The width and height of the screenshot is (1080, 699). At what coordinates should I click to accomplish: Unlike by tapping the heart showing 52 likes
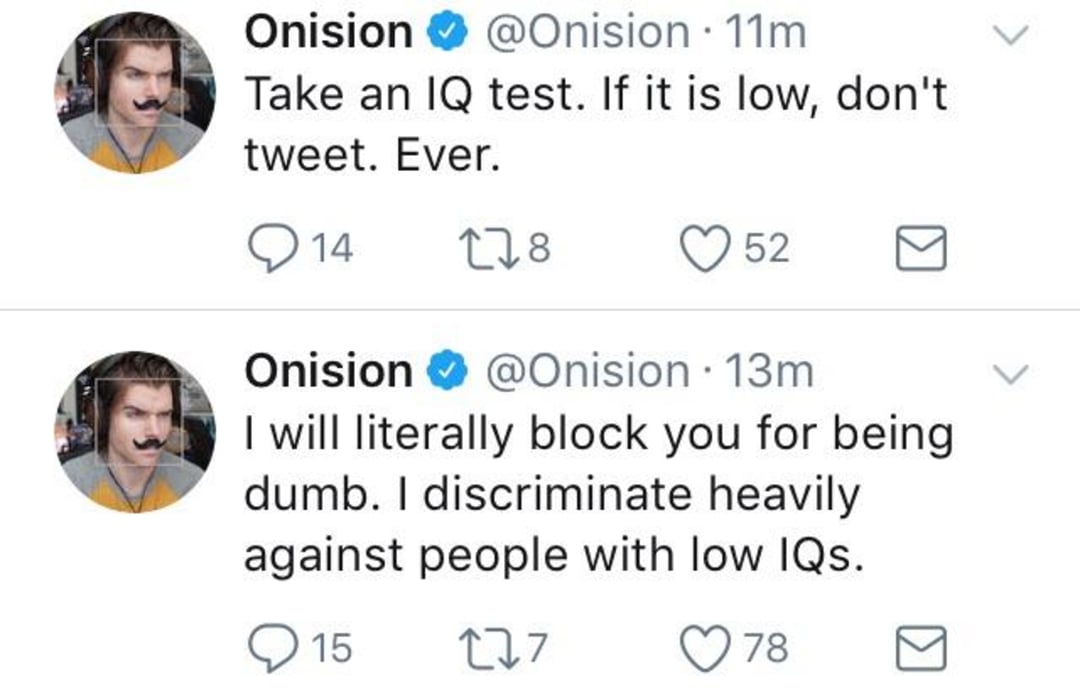pyautogui.click(x=706, y=248)
